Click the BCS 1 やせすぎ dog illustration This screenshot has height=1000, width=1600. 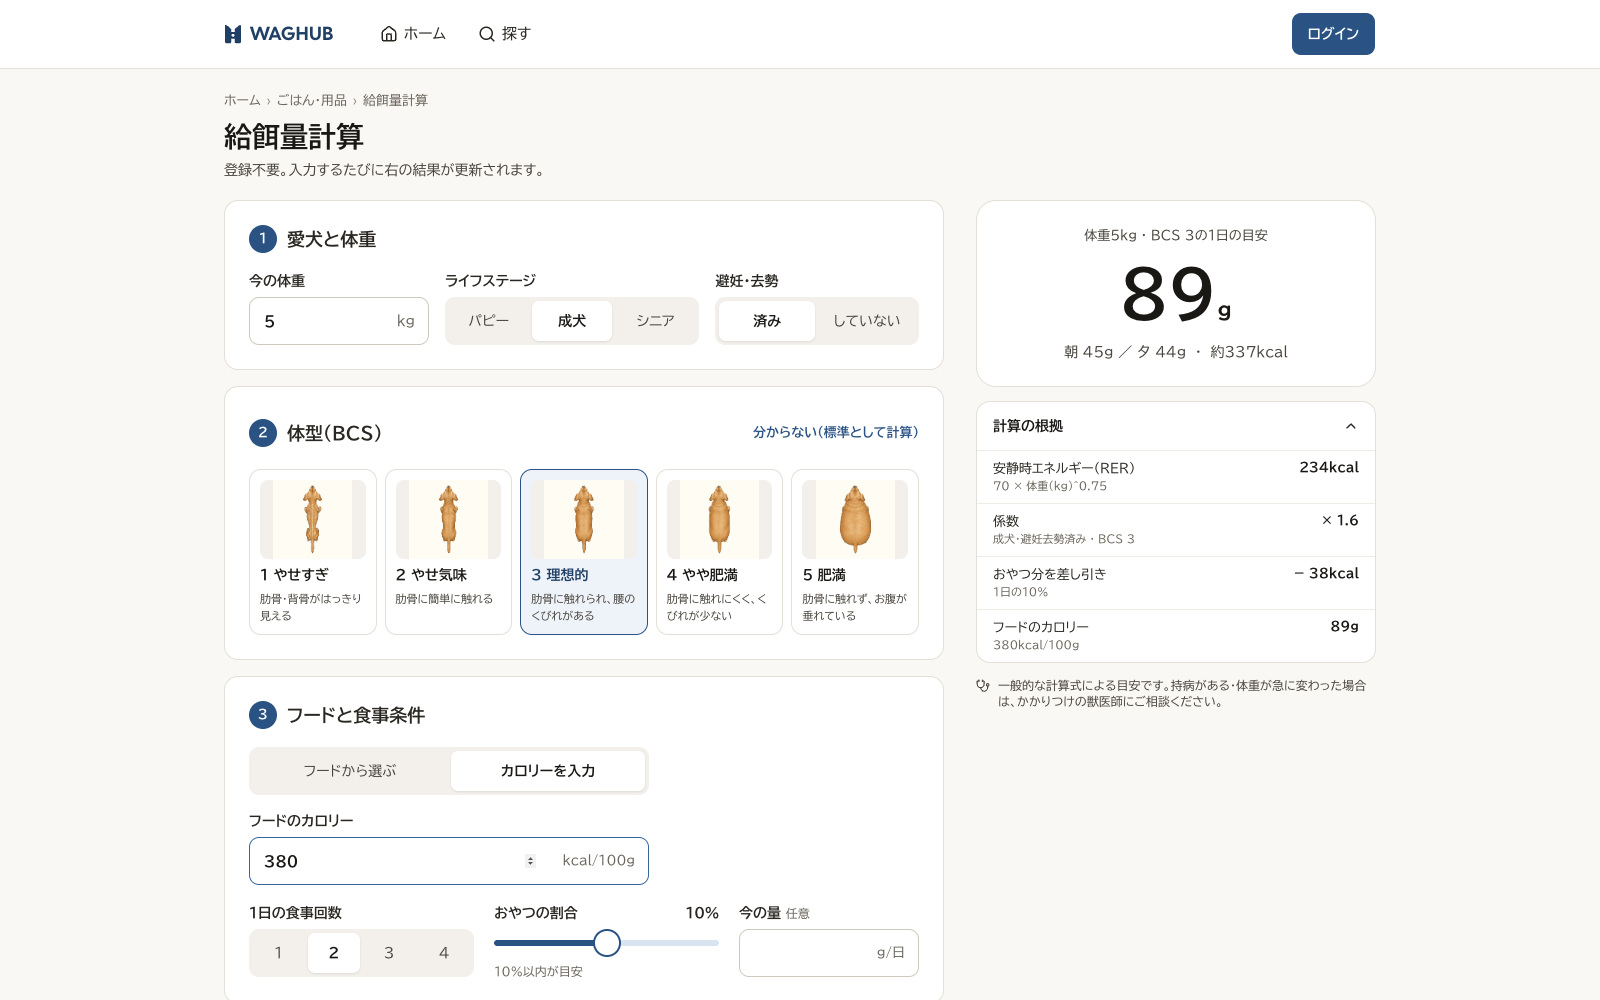point(313,519)
